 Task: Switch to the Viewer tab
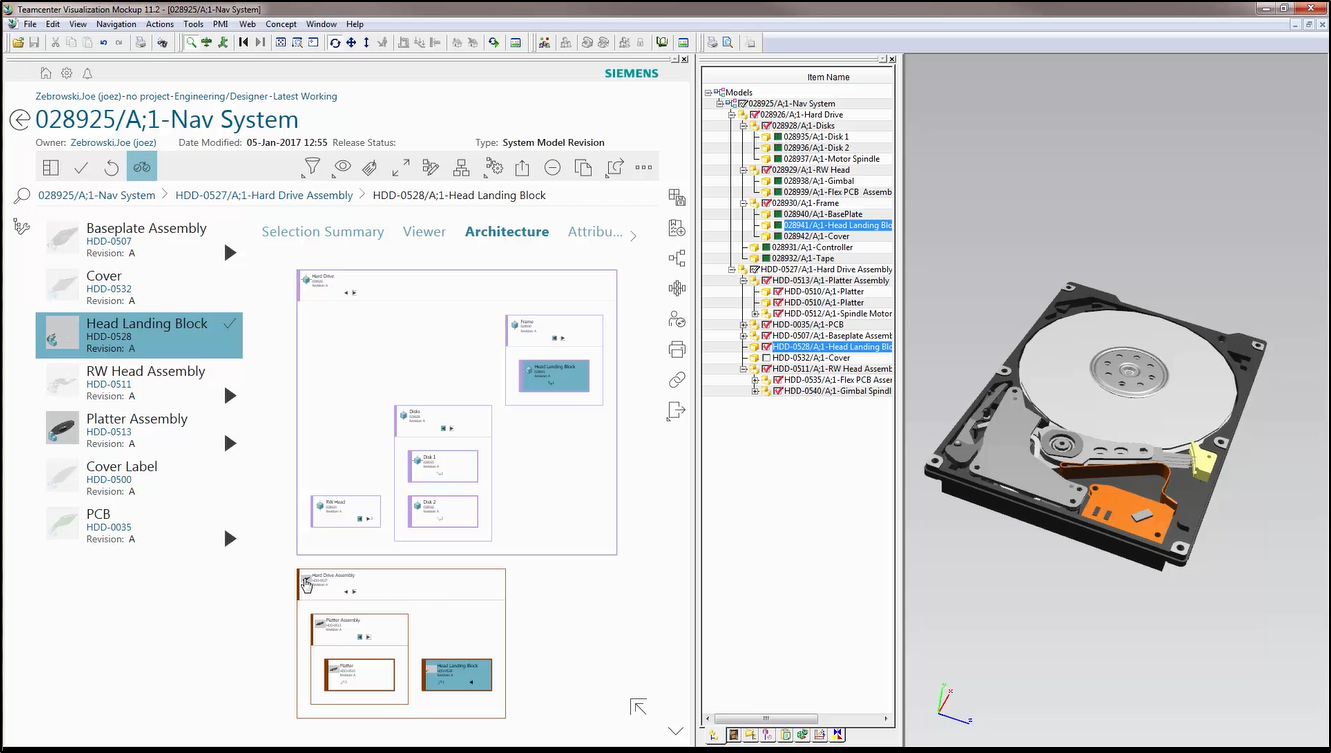(424, 231)
